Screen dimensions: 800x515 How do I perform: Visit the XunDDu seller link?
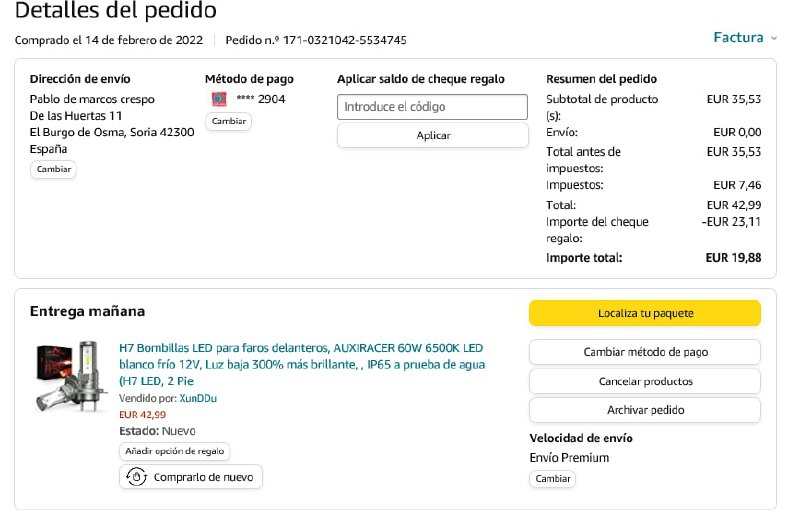[x=199, y=398]
